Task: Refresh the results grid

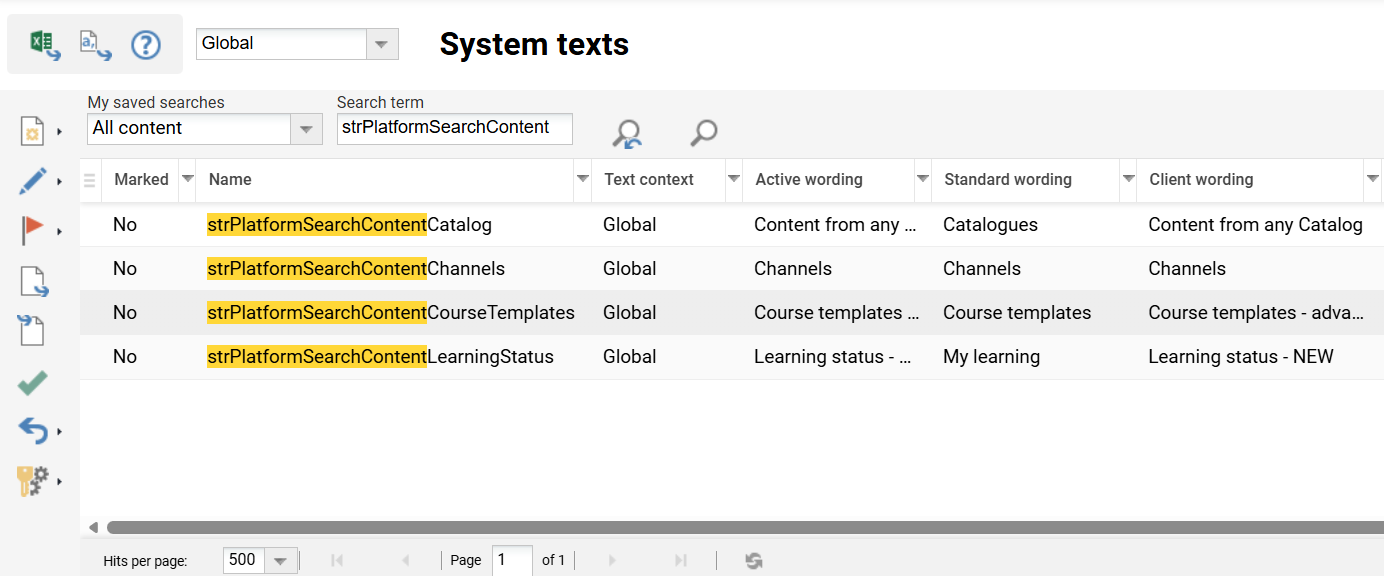Action: click(753, 560)
